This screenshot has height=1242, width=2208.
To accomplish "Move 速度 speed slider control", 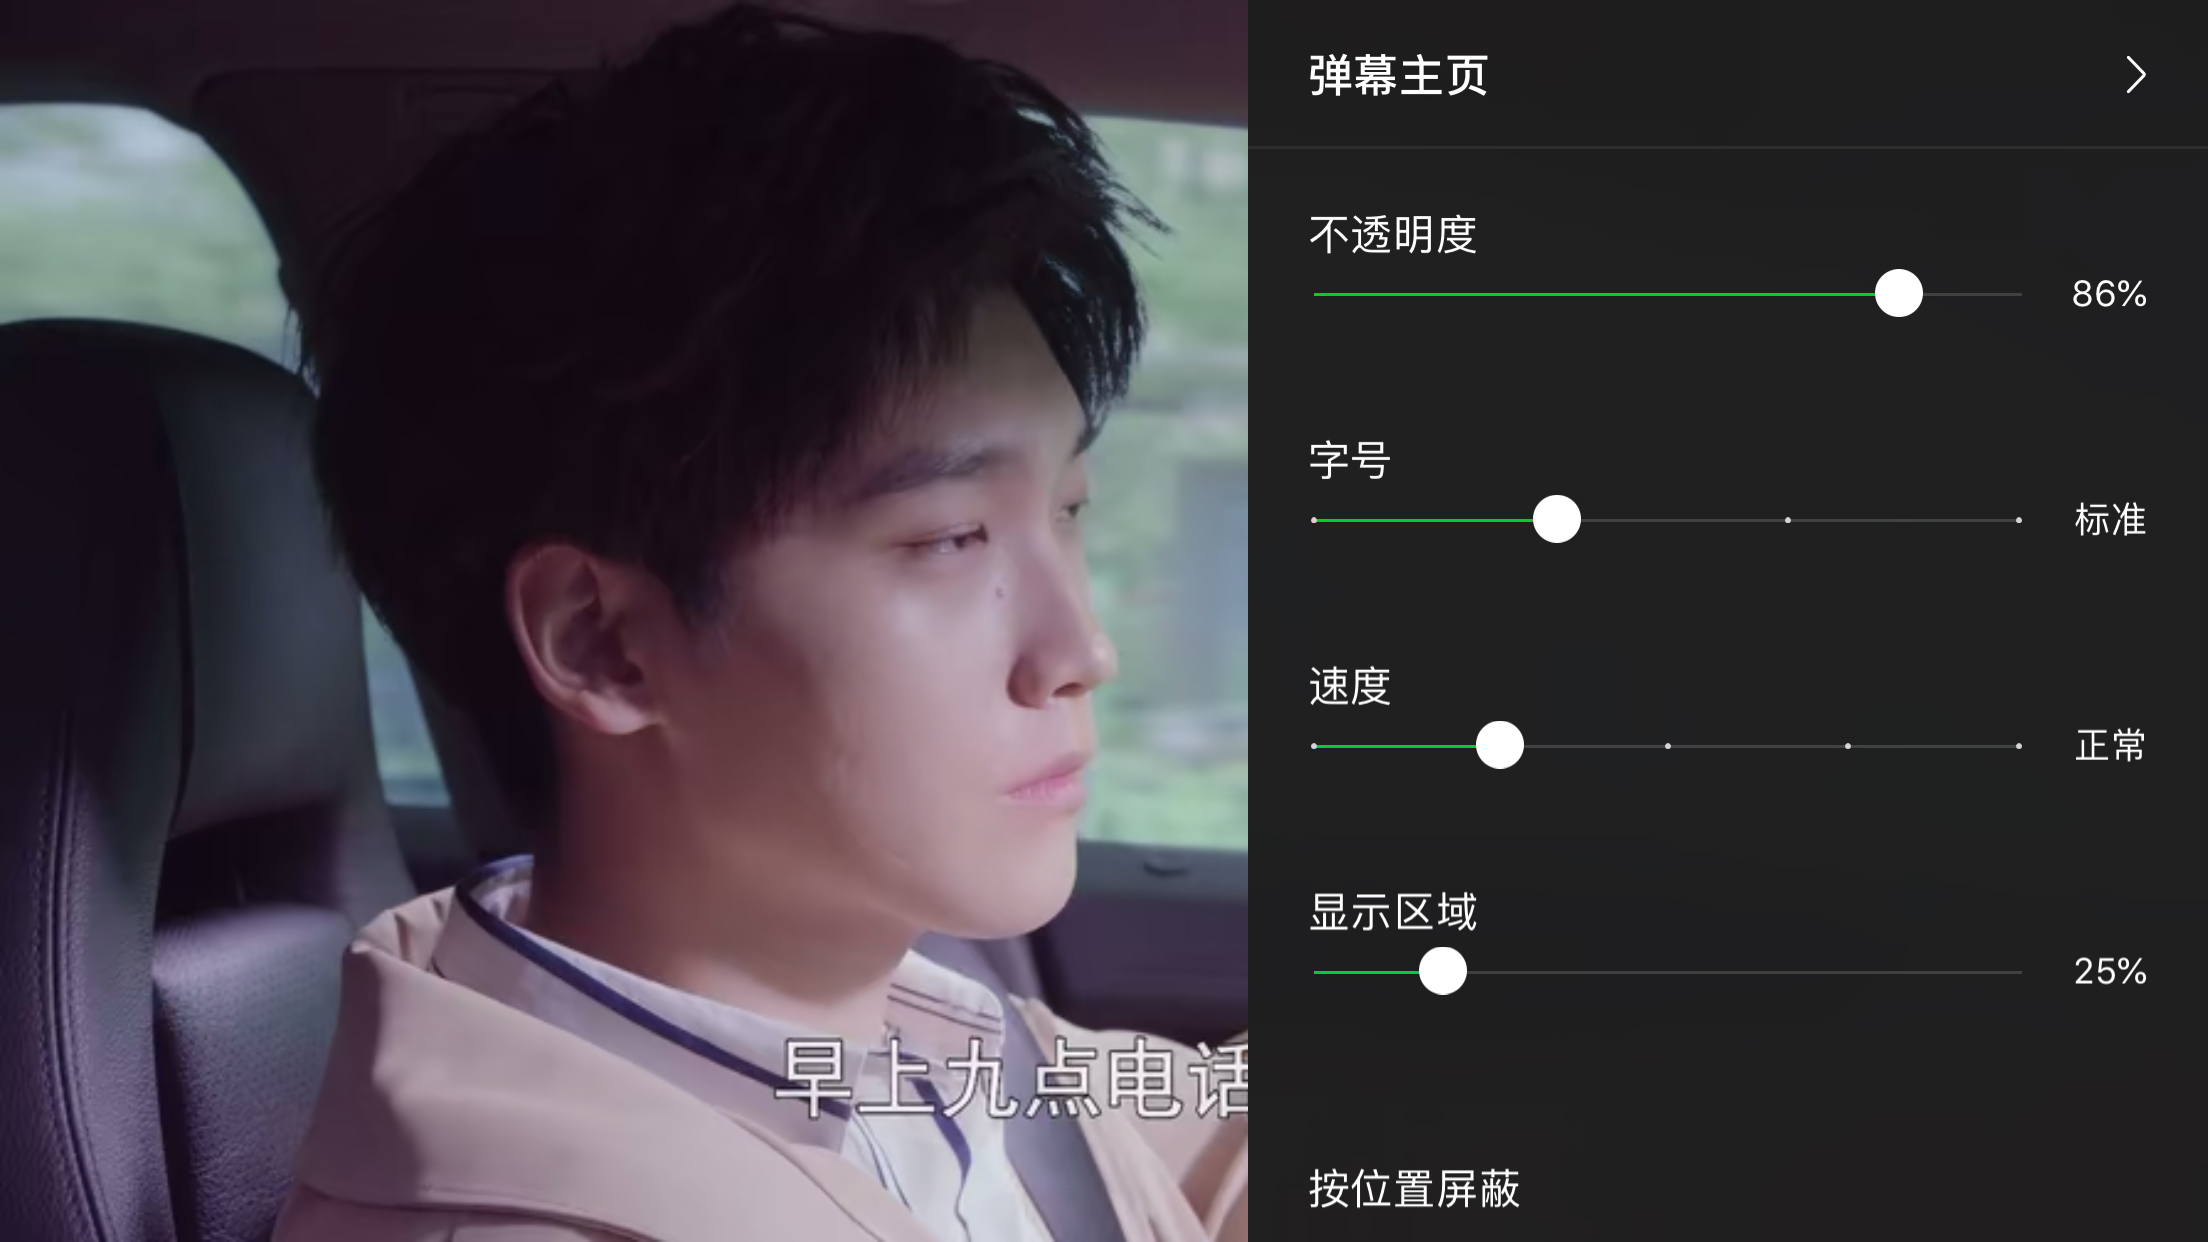I will (x=1498, y=745).
